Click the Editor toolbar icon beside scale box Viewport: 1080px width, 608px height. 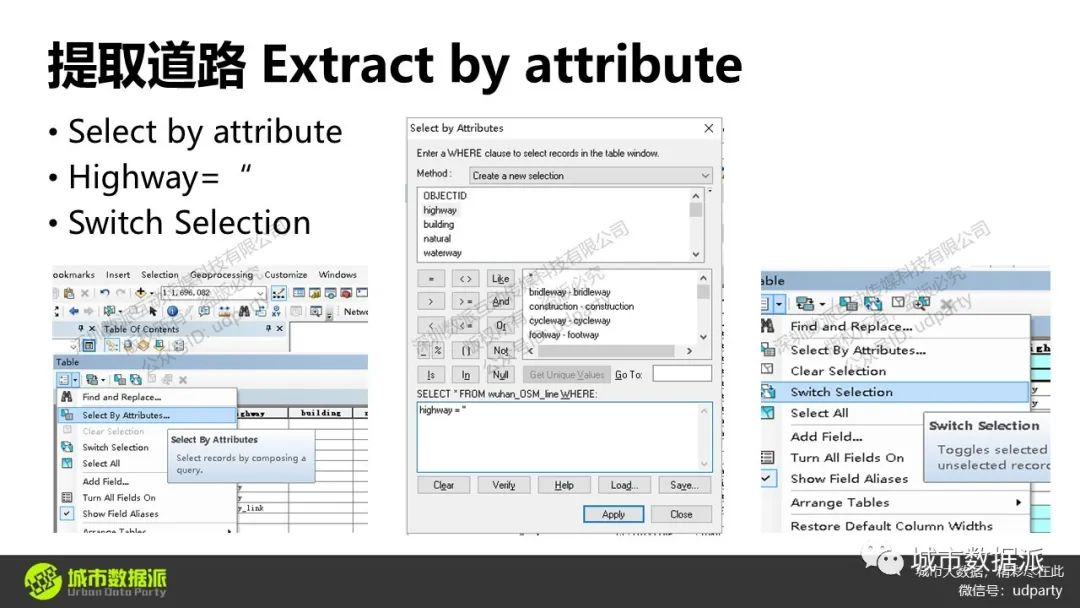(278, 293)
